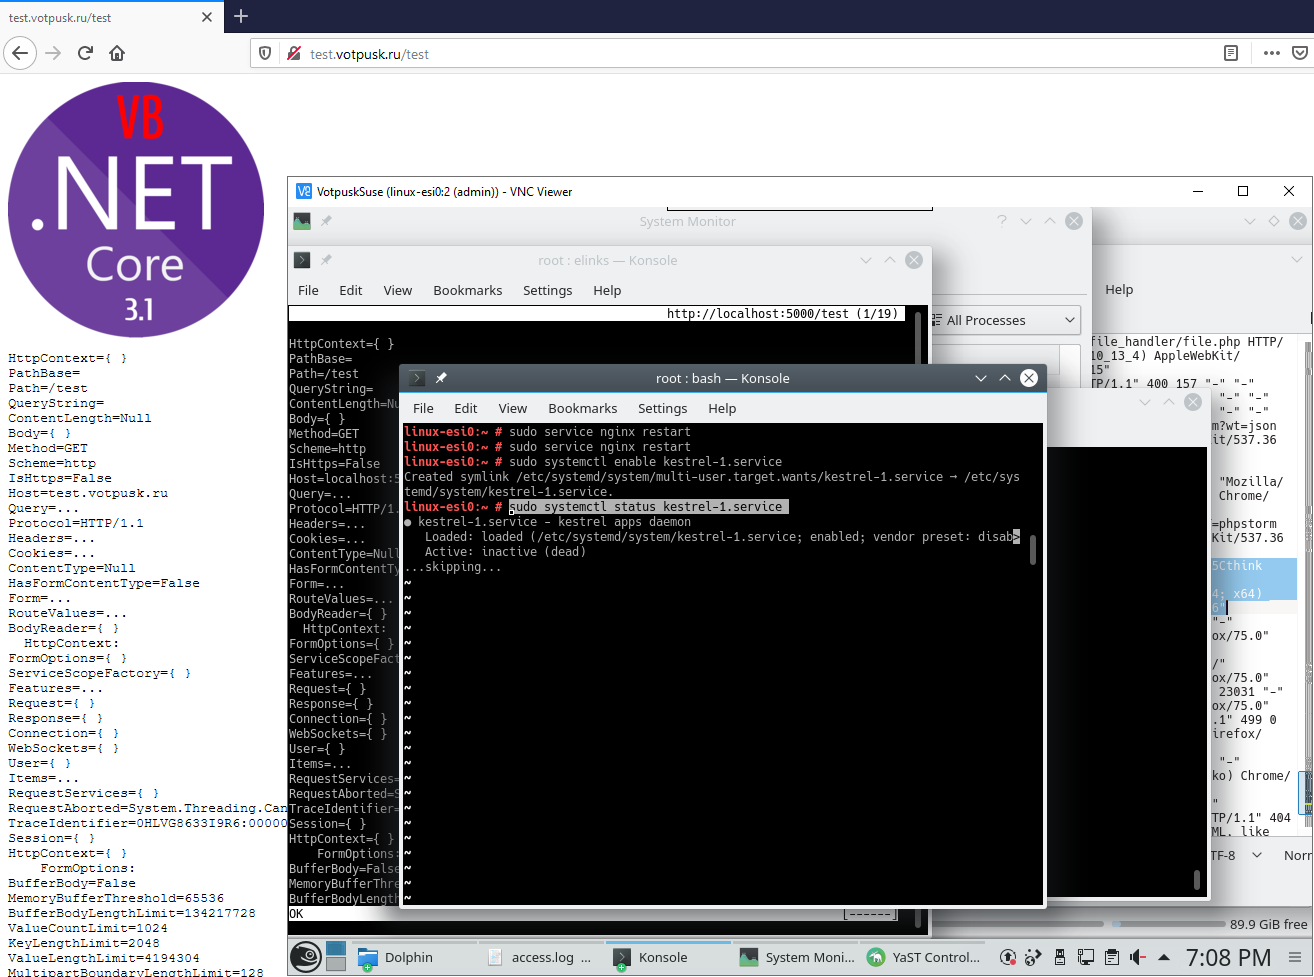Minimize the elinks Konsole window
This screenshot has width=1314, height=977.
pyautogui.click(x=866, y=260)
